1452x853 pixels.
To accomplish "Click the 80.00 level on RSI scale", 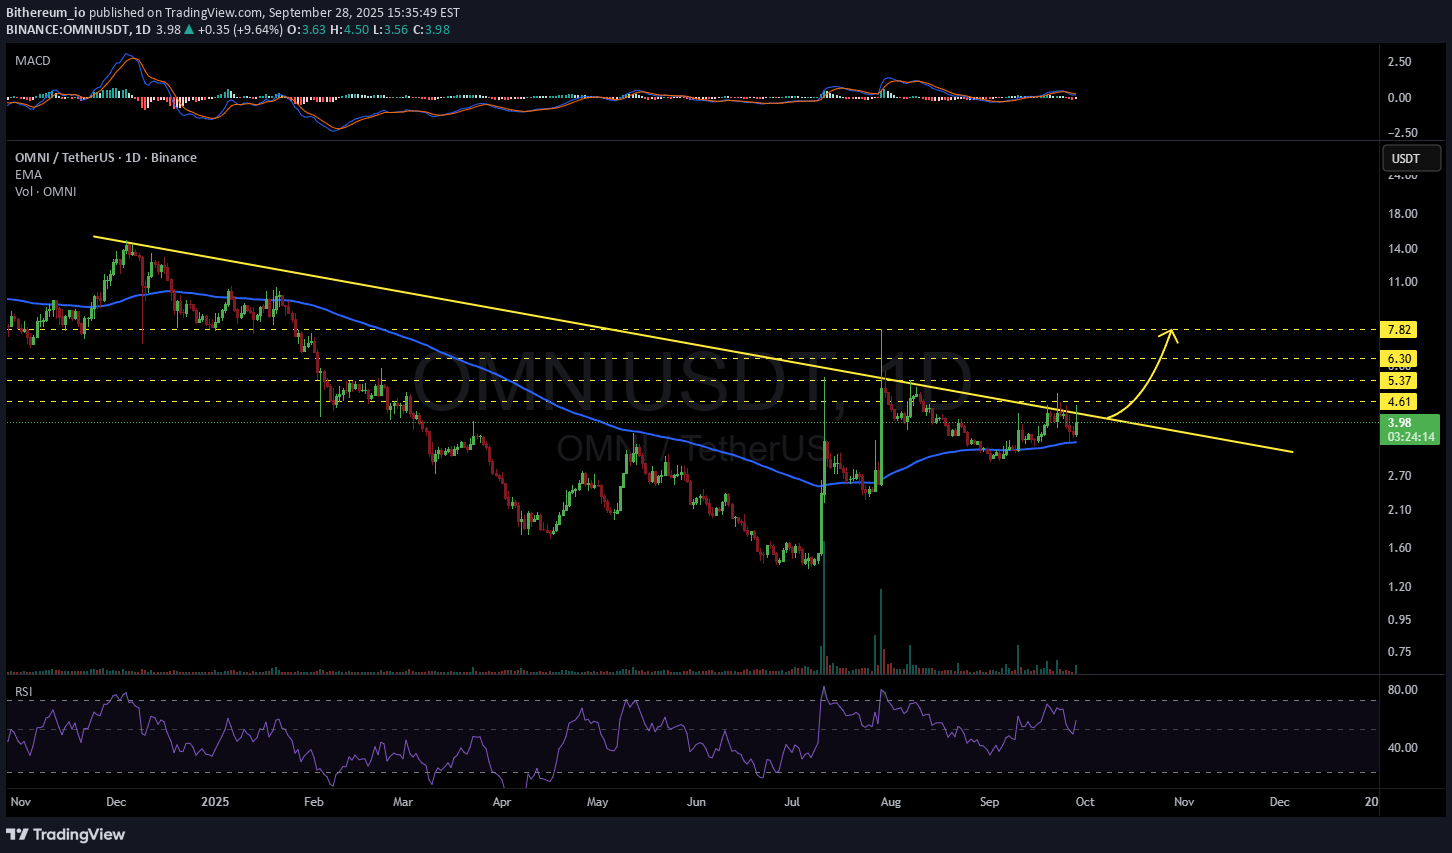I will (1402, 690).
